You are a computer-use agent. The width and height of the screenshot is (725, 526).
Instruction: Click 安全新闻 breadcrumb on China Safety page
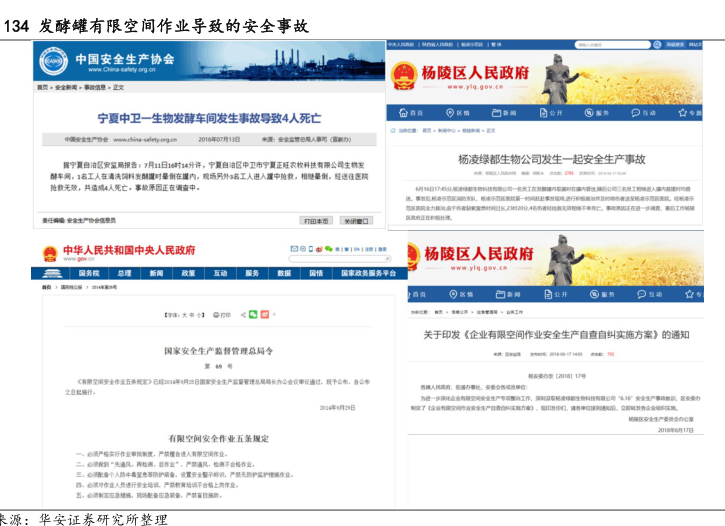pos(66,87)
